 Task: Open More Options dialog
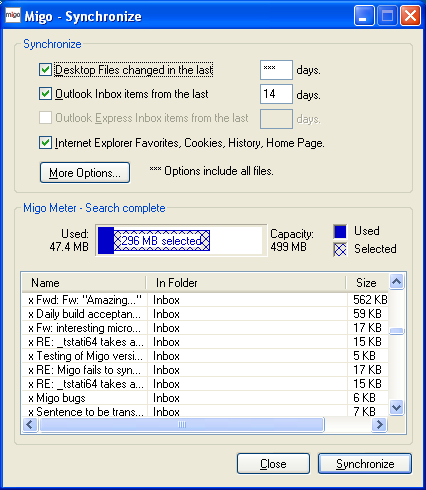click(x=85, y=173)
